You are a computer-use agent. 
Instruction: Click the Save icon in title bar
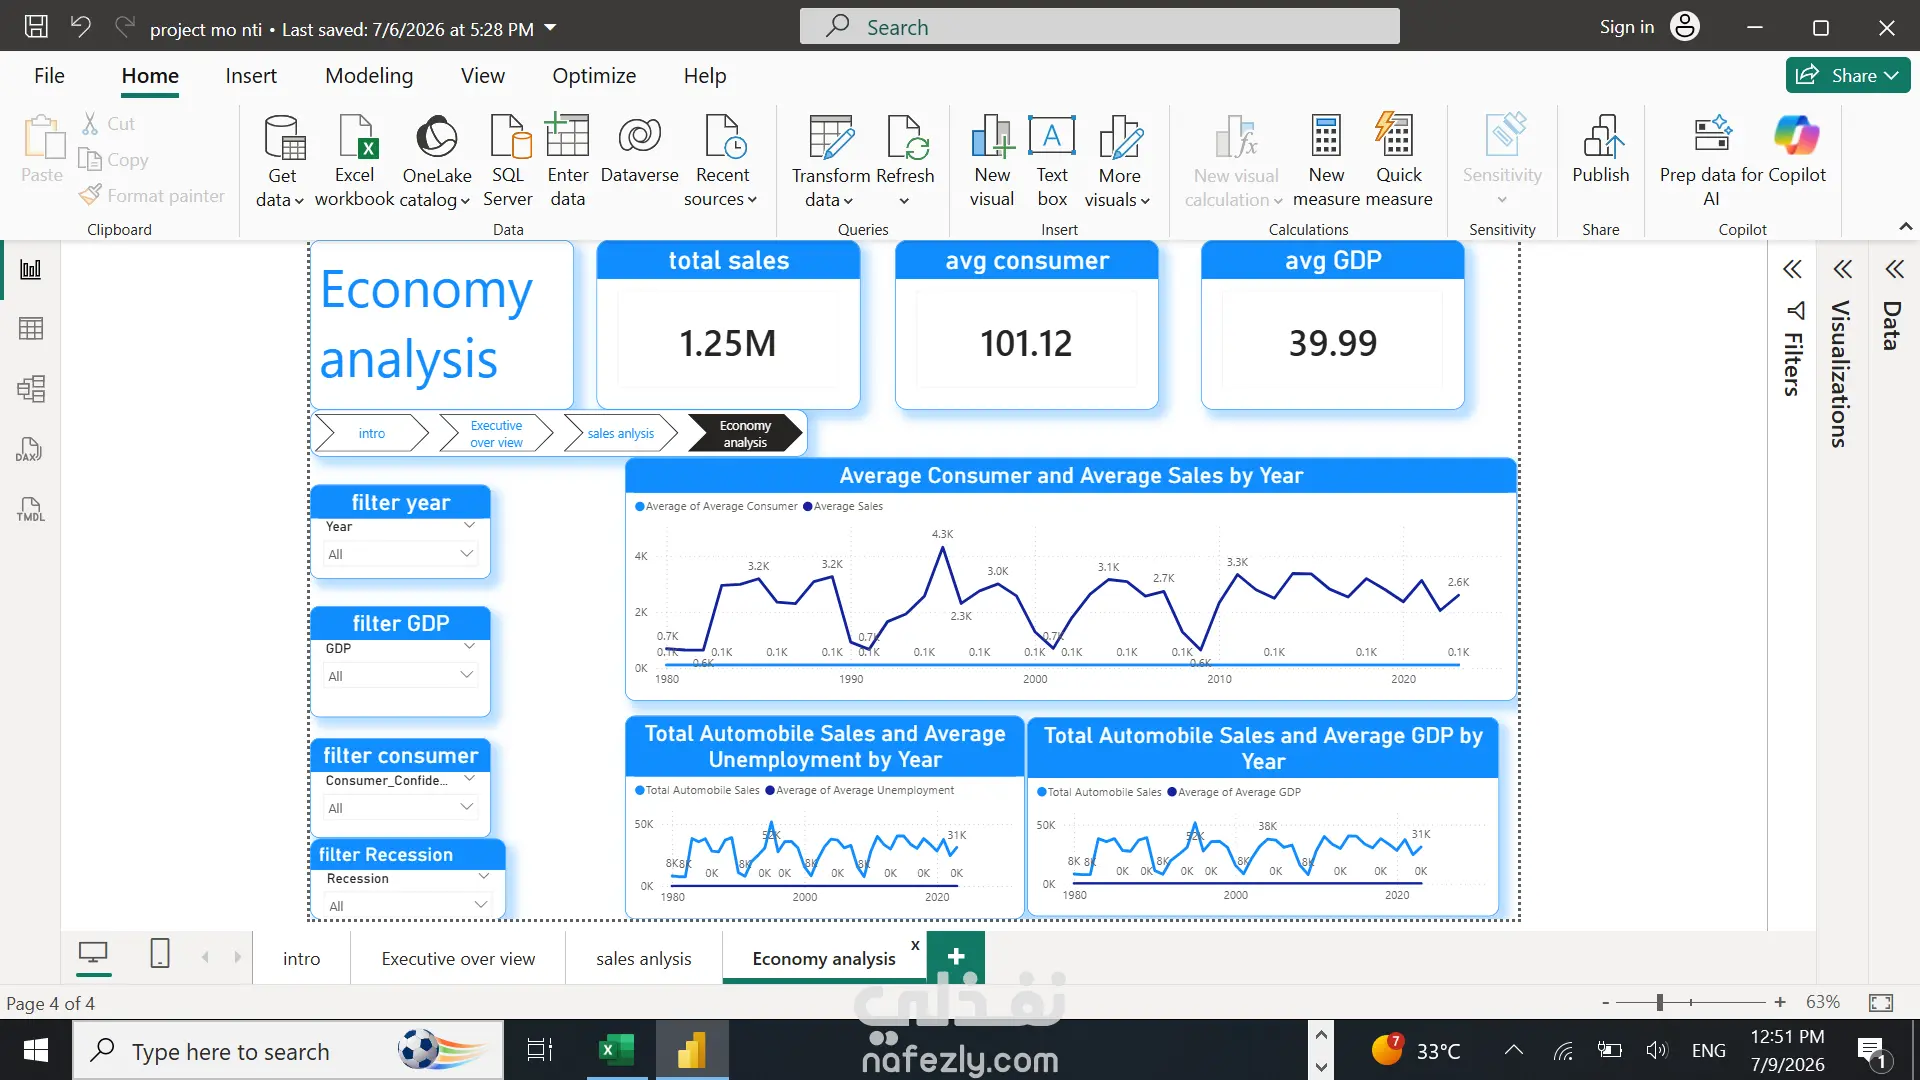pos(36,27)
